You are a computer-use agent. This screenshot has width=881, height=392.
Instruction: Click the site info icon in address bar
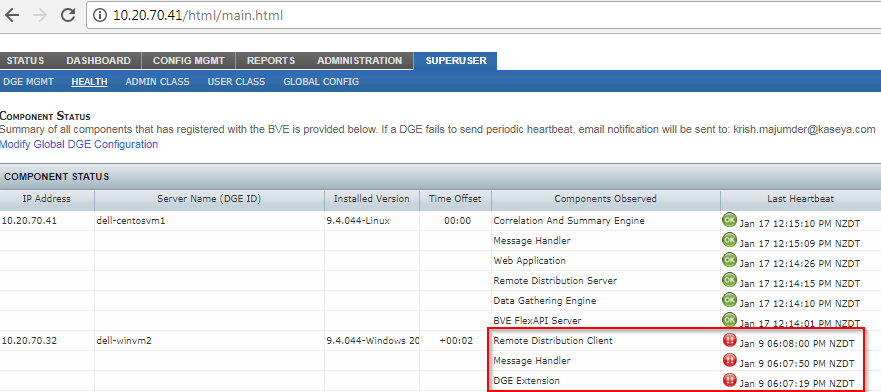click(100, 16)
